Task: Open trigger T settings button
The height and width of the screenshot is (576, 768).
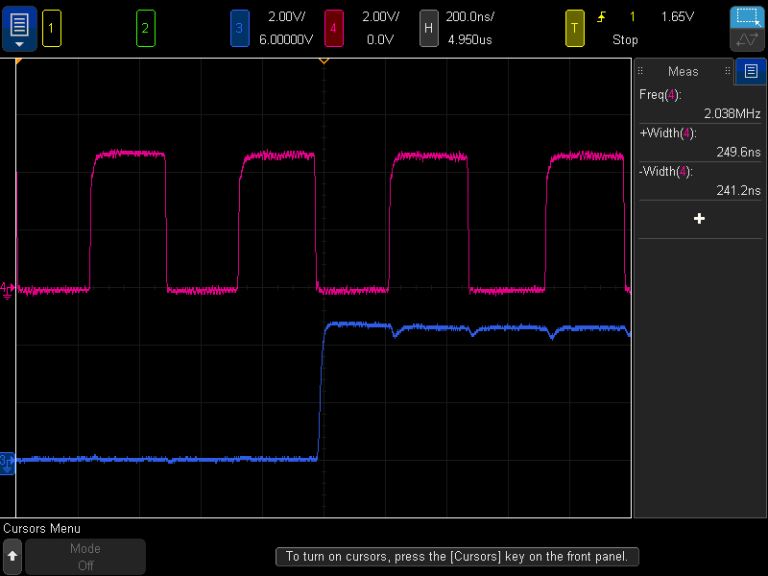Action: [575, 28]
